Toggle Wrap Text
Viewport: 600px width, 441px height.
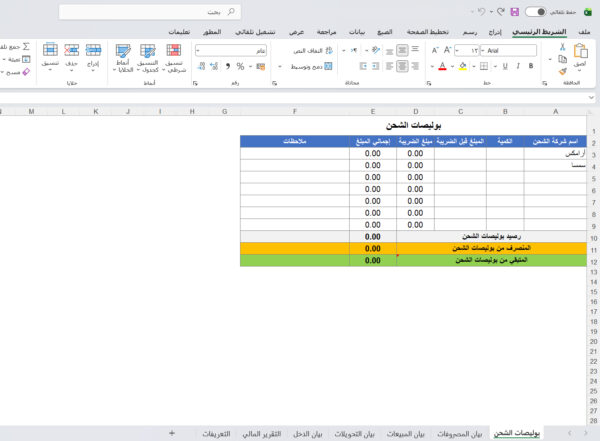[313, 51]
